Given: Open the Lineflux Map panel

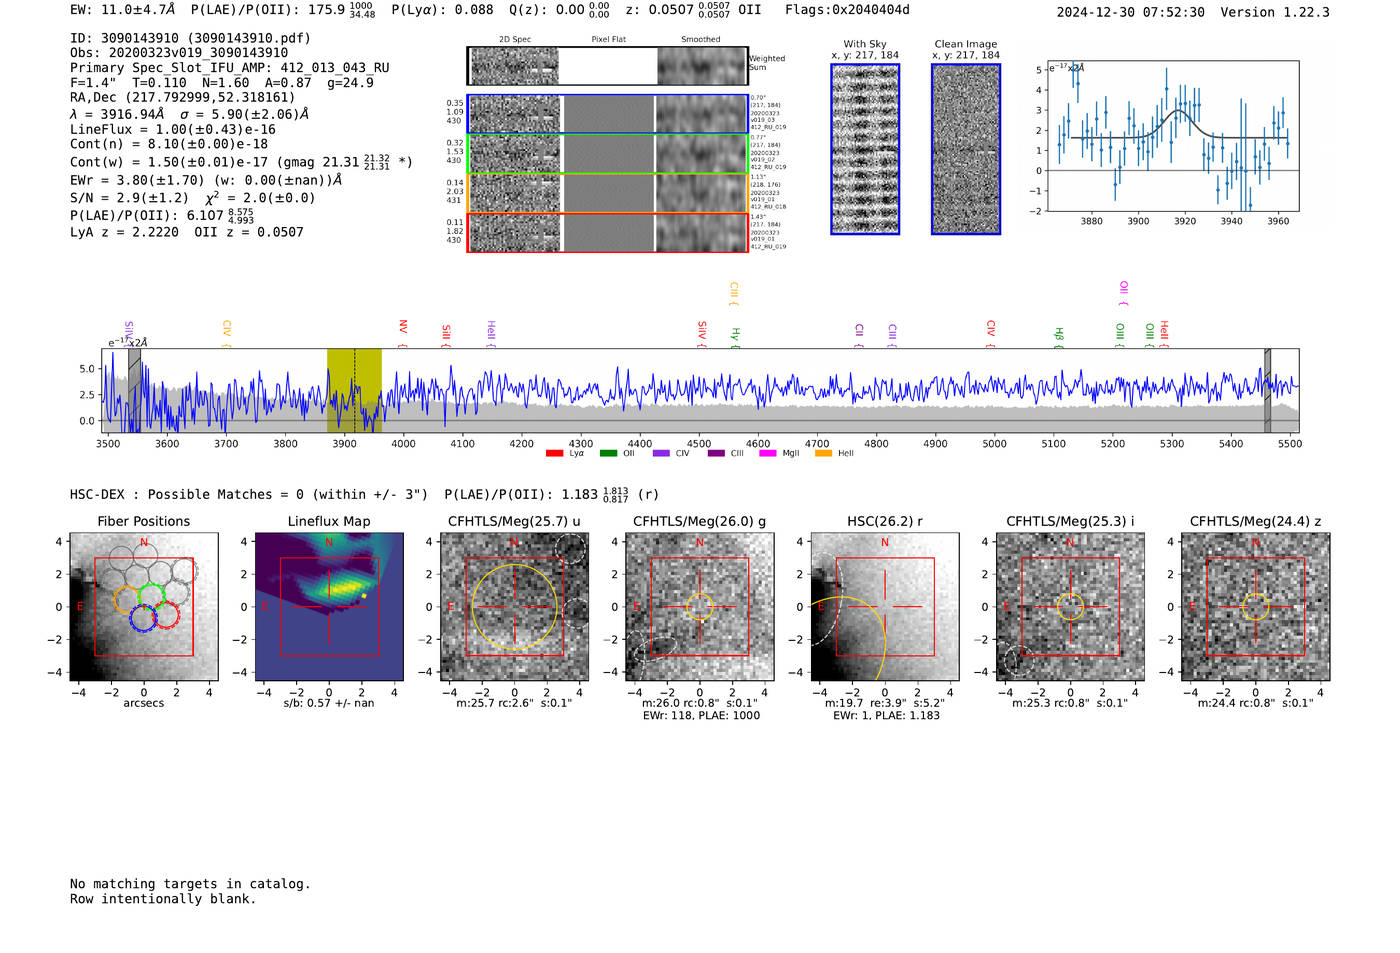Looking at the screenshot, I should (329, 607).
